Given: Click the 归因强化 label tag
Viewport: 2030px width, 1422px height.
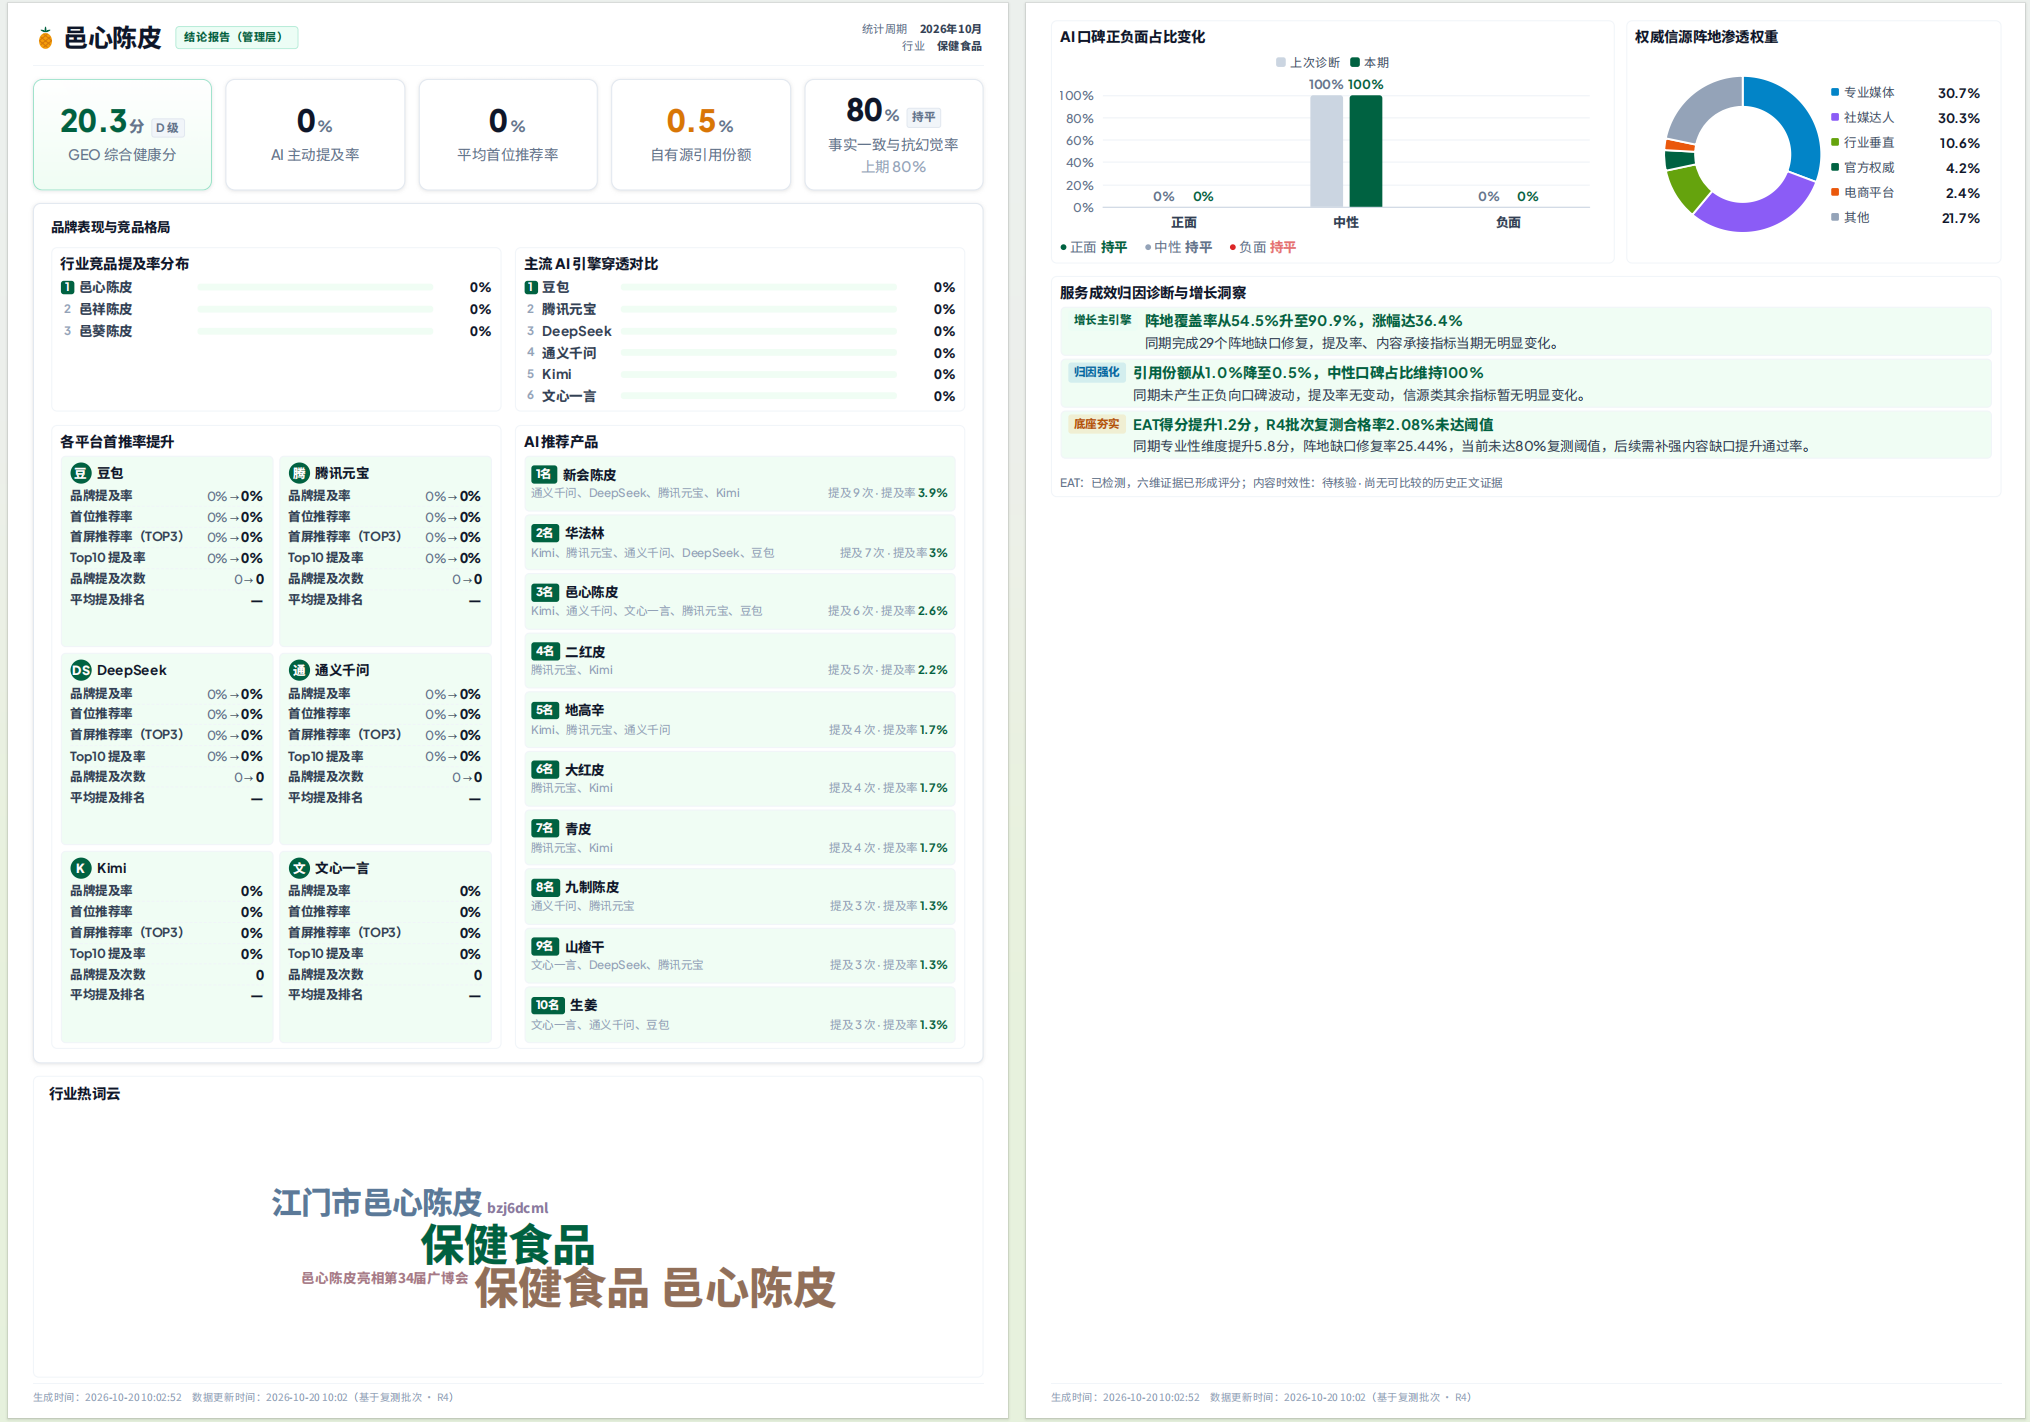Looking at the screenshot, I should tap(1097, 372).
